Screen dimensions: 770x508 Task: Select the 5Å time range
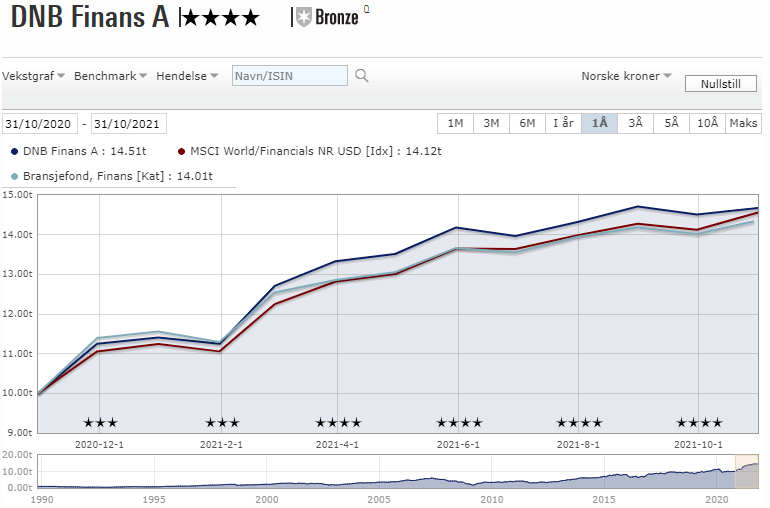pos(671,123)
